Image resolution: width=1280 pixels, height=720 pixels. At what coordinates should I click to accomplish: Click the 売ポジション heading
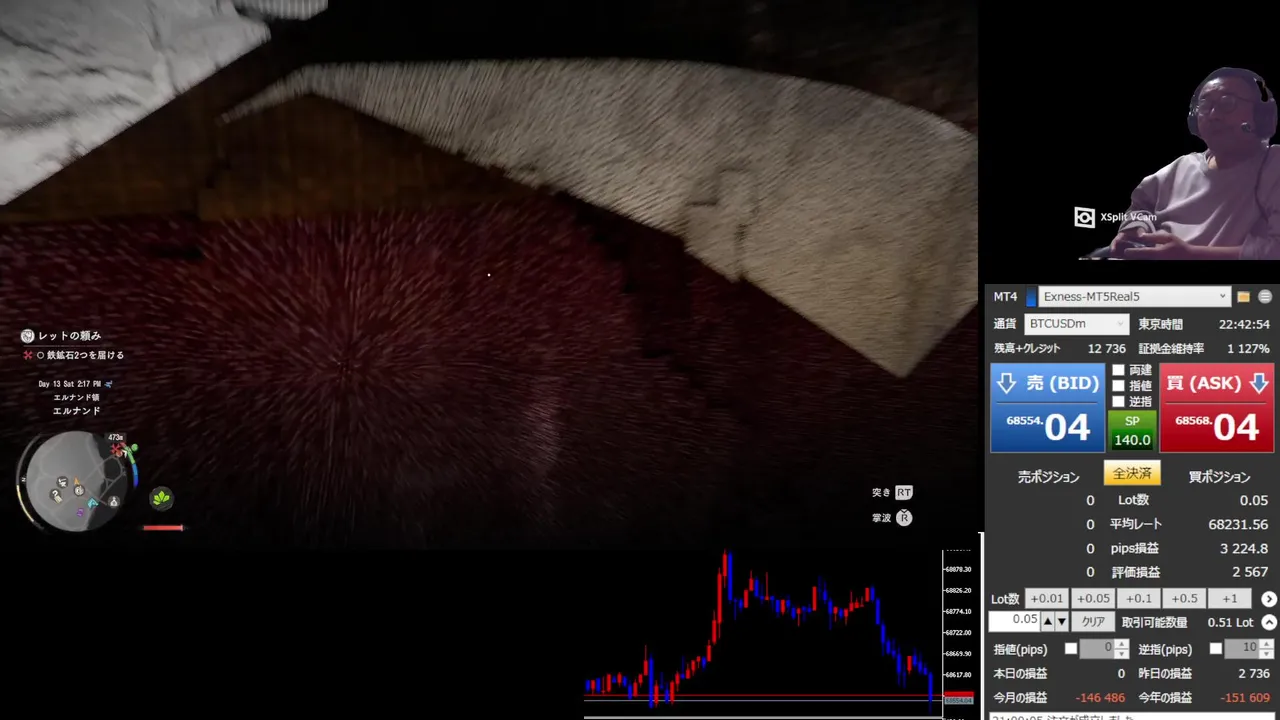(1049, 477)
